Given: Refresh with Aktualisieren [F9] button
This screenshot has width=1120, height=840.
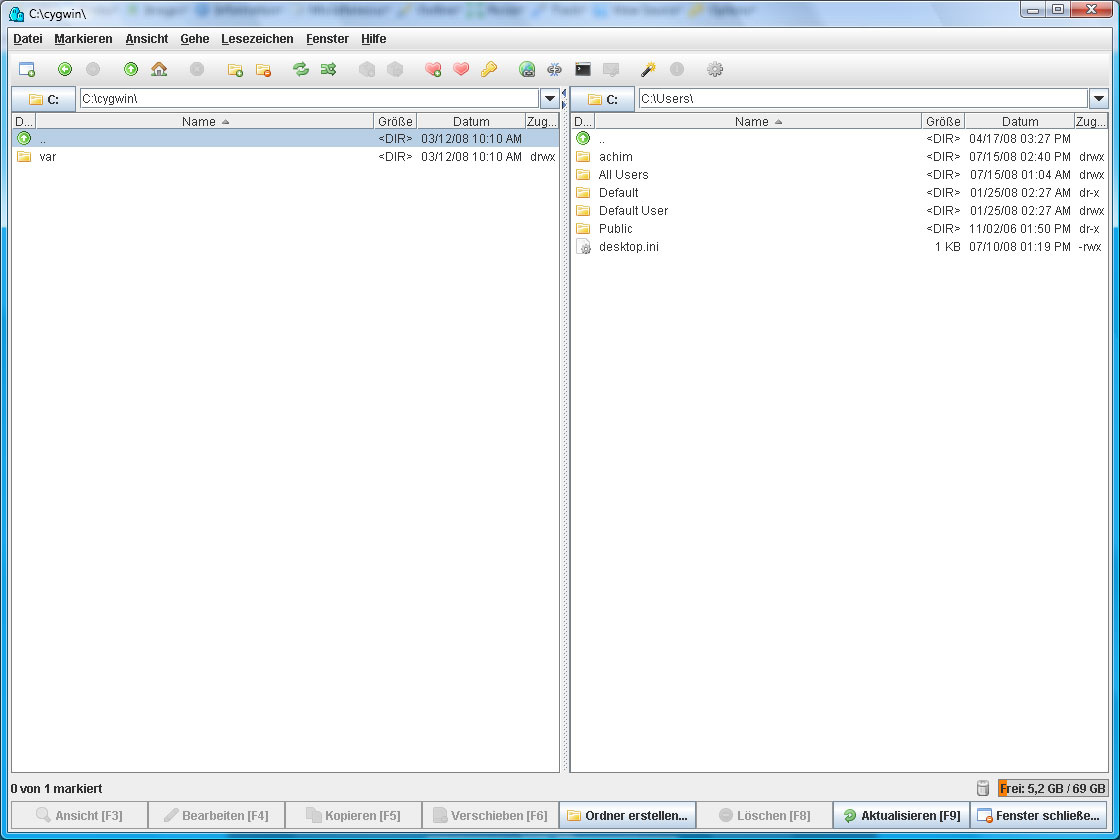Looking at the screenshot, I should pos(901,815).
